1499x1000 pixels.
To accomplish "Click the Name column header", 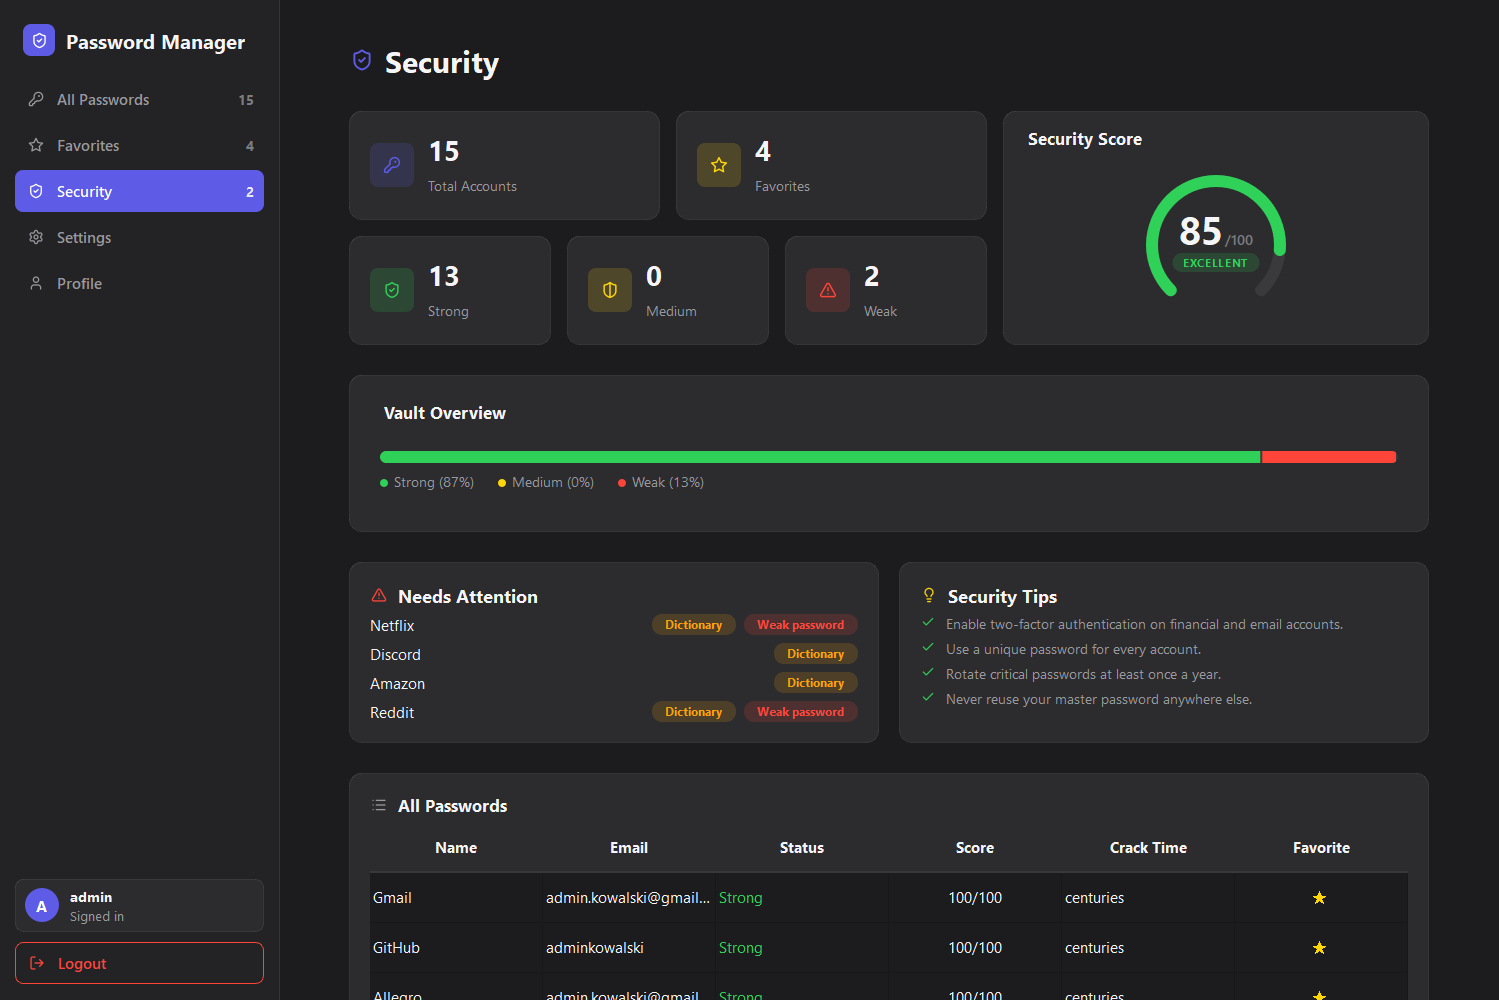I will click(x=456, y=848).
